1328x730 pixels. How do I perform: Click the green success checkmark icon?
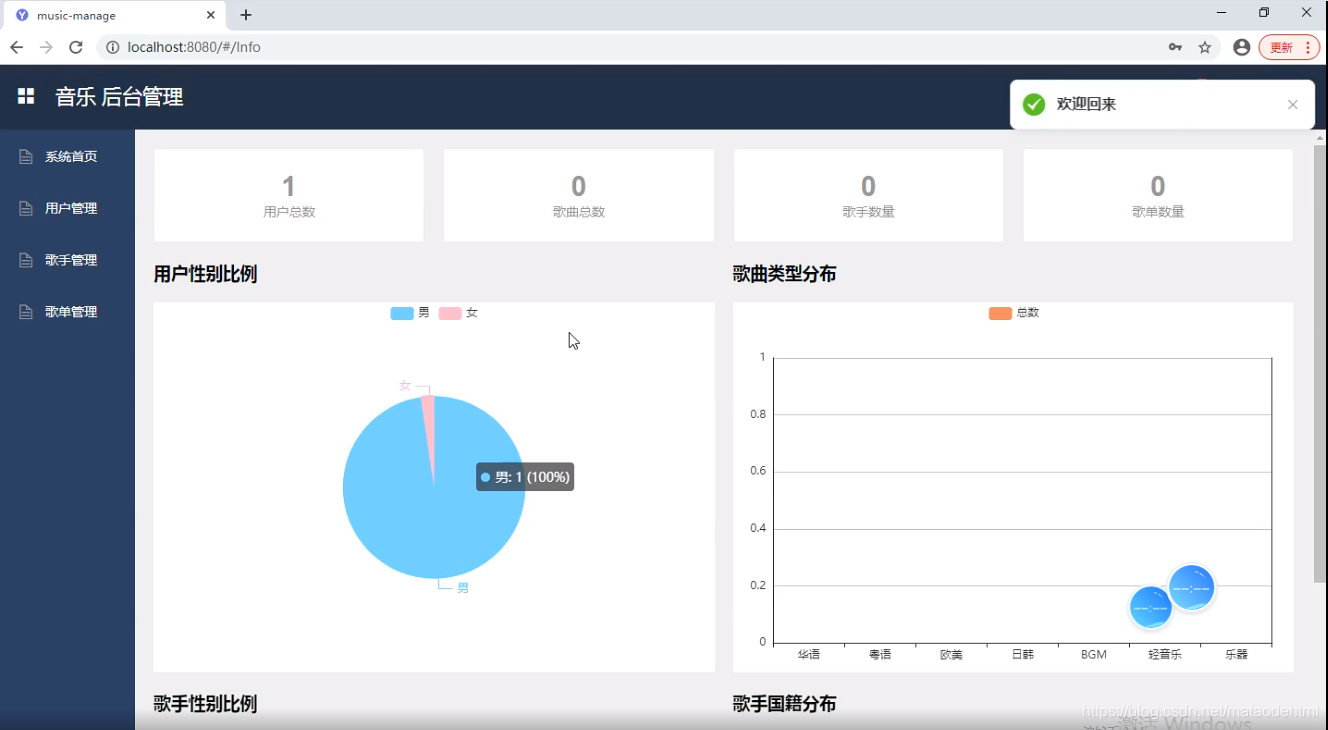pos(1034,104)
